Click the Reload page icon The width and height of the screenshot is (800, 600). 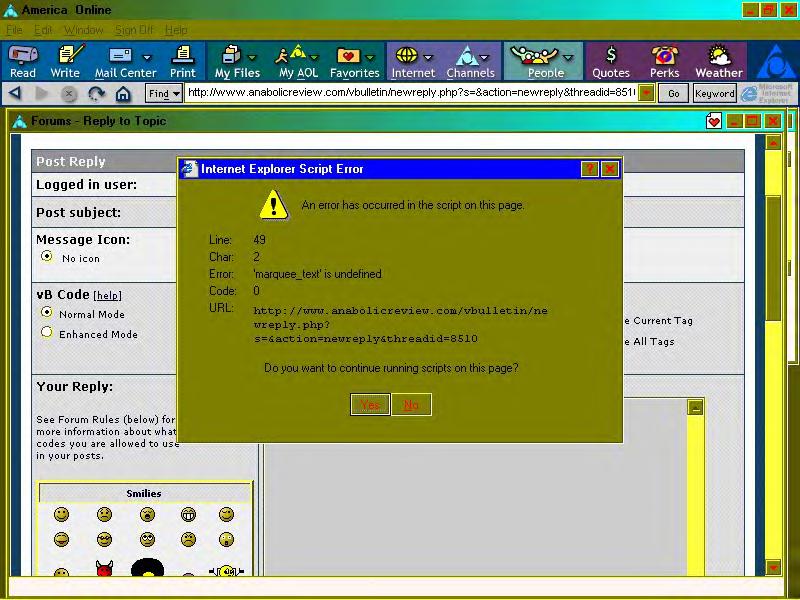coord(96,94)
